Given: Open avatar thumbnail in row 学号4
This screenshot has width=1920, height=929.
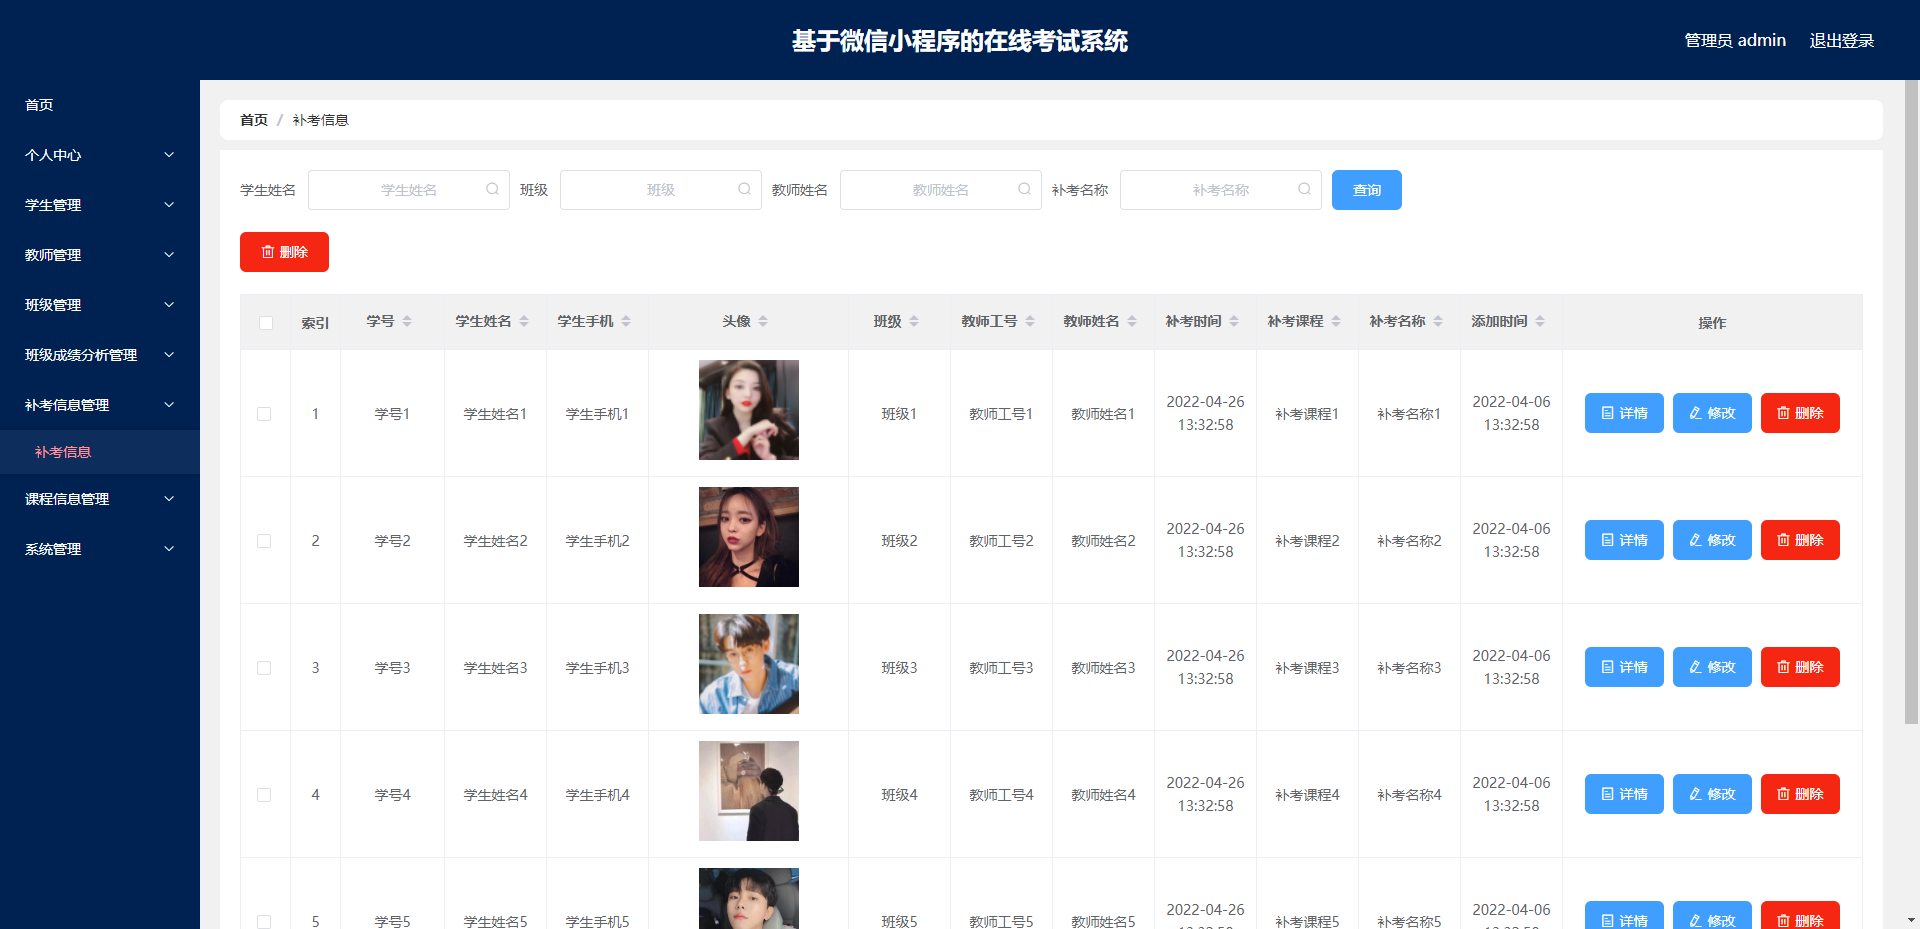Looking at the screenshot, I should [749, 791].
